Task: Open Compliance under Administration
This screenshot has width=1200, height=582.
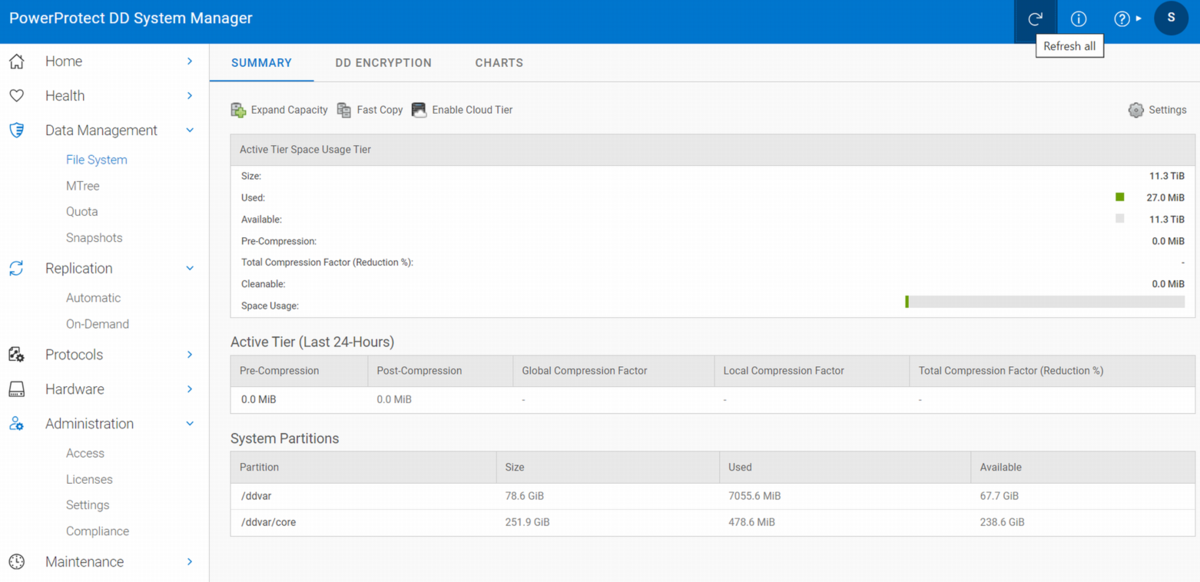Action: 97,531
